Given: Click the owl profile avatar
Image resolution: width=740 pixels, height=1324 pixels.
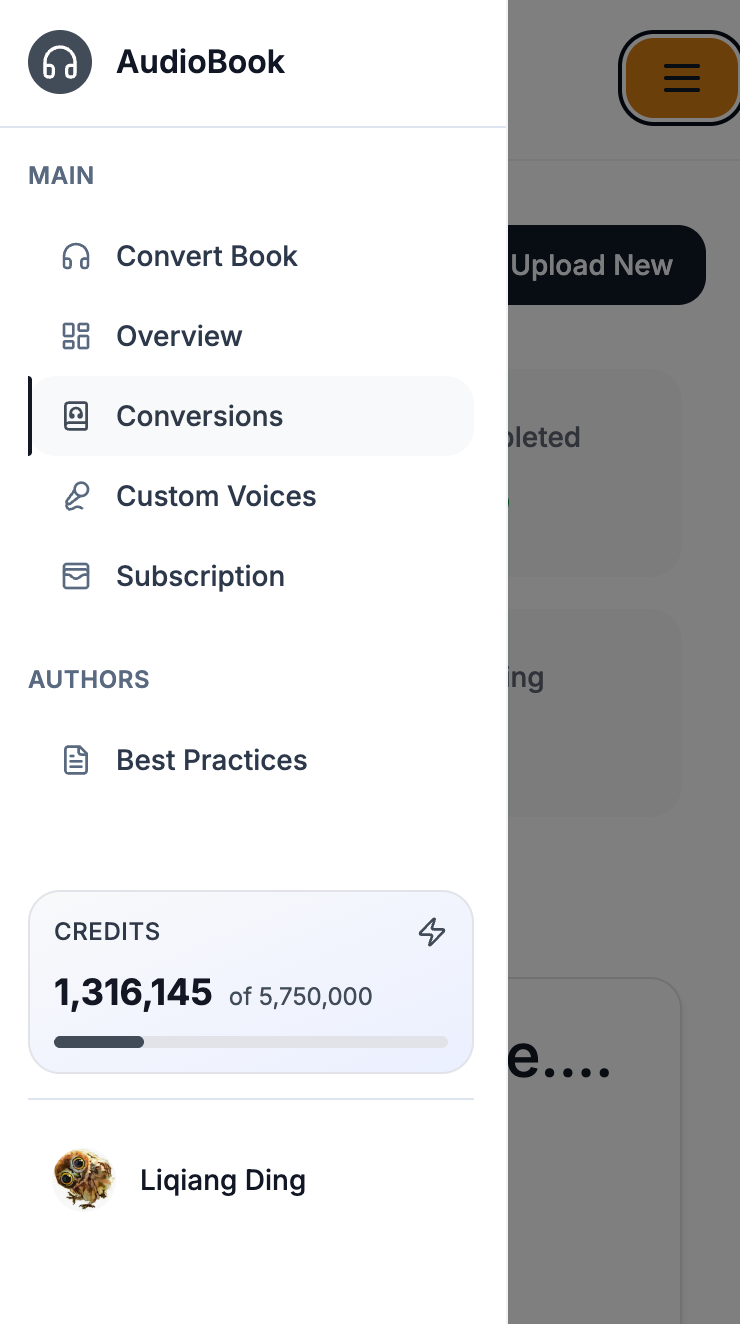Looking at the screenshot, I should pyautogui.click(x=84, y=1180).
